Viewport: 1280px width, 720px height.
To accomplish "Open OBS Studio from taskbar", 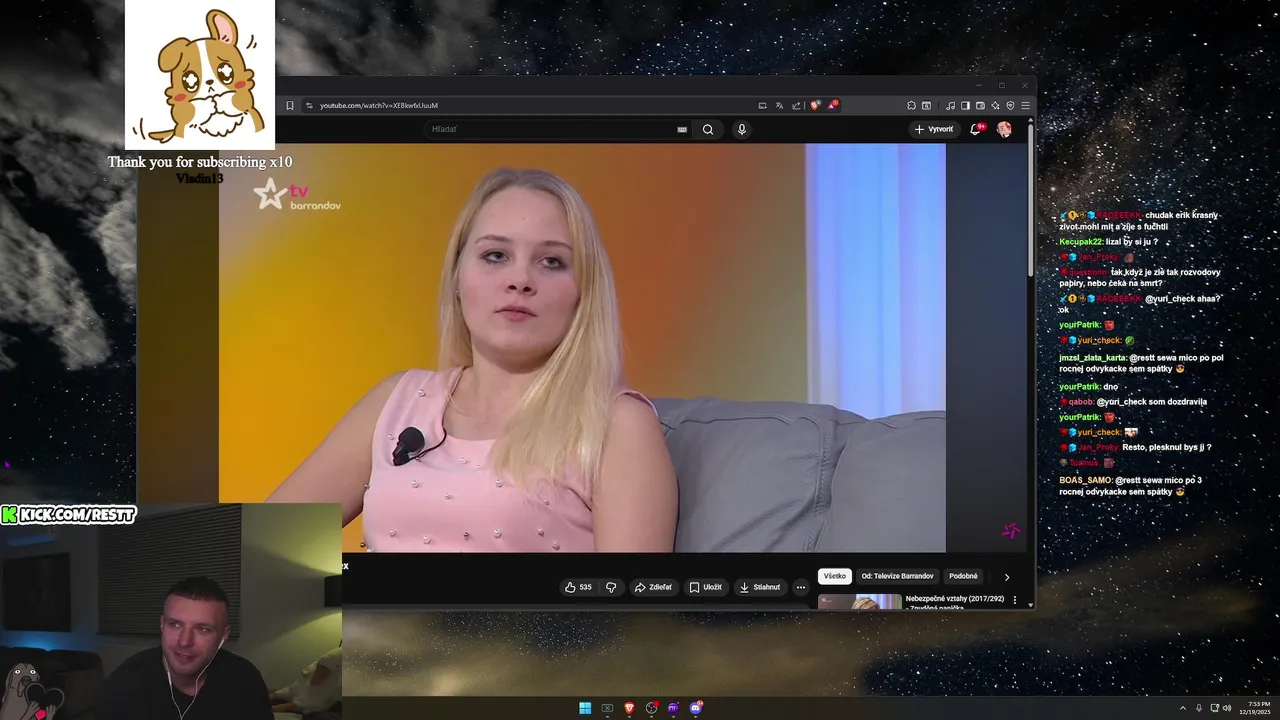I will (x=652, y=708).
